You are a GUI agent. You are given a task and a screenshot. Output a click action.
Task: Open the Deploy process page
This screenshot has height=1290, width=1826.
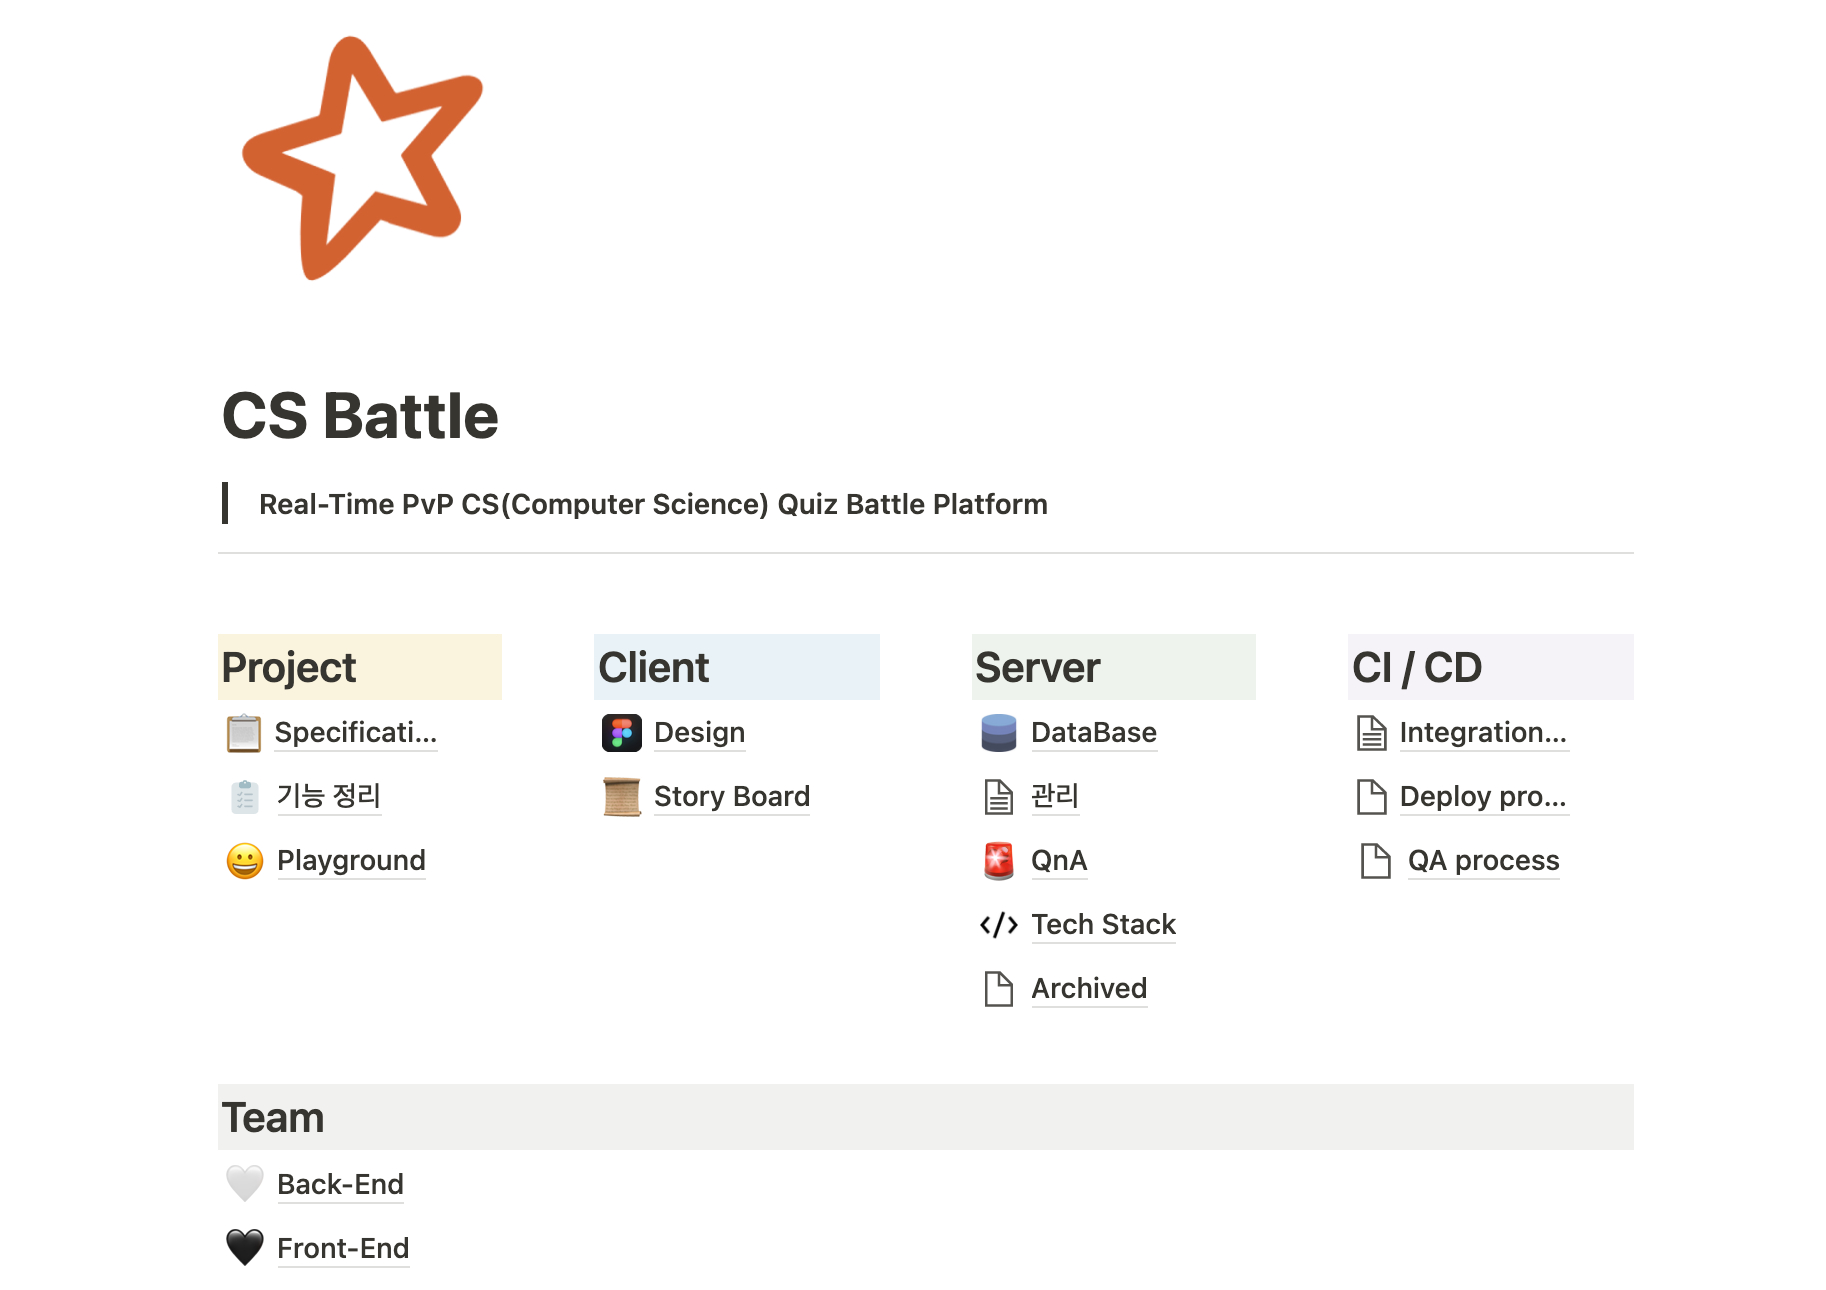pyautogui.click(x=1483, y=796)
